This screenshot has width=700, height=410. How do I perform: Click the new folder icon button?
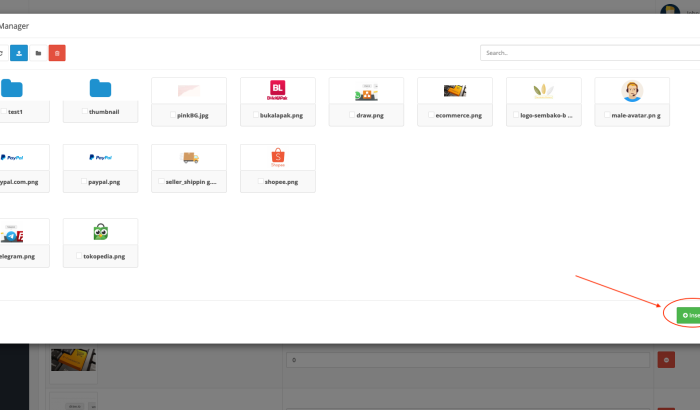point(38,53)
